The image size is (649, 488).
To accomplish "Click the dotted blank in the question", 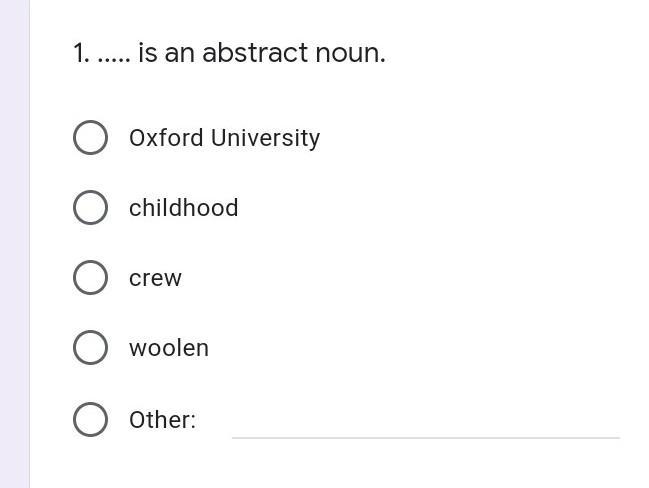I will tap(114, 56).
